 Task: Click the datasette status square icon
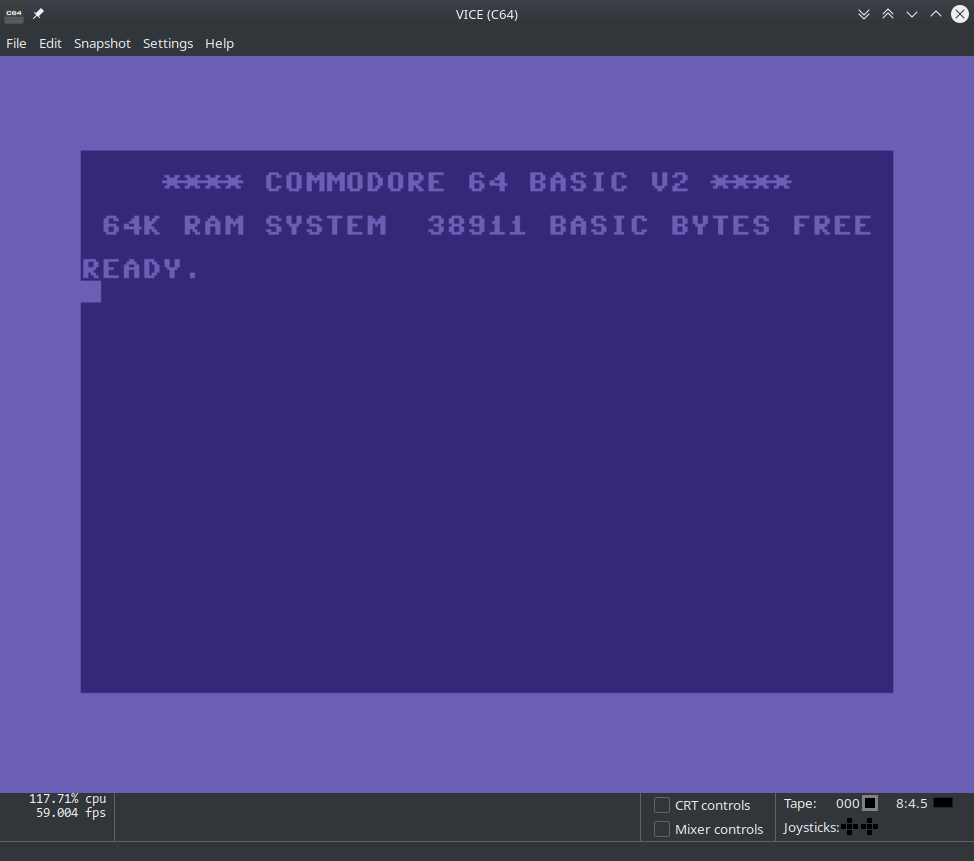(869, 803)
